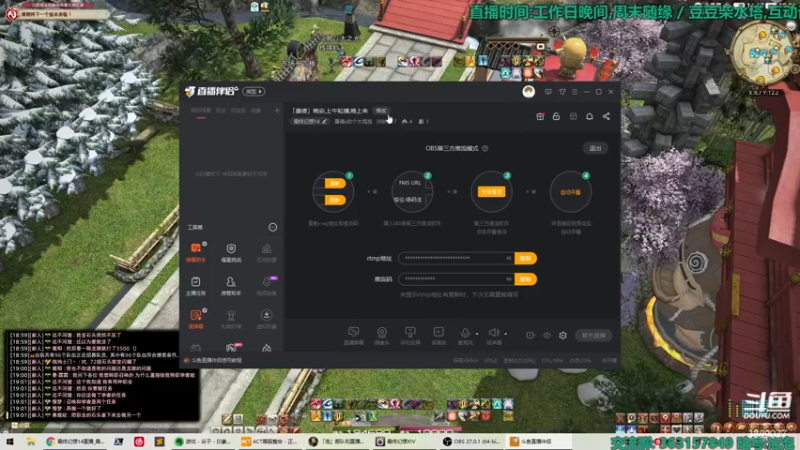
Task: Add multimedia source with play icon
Action: pos(438,336)
